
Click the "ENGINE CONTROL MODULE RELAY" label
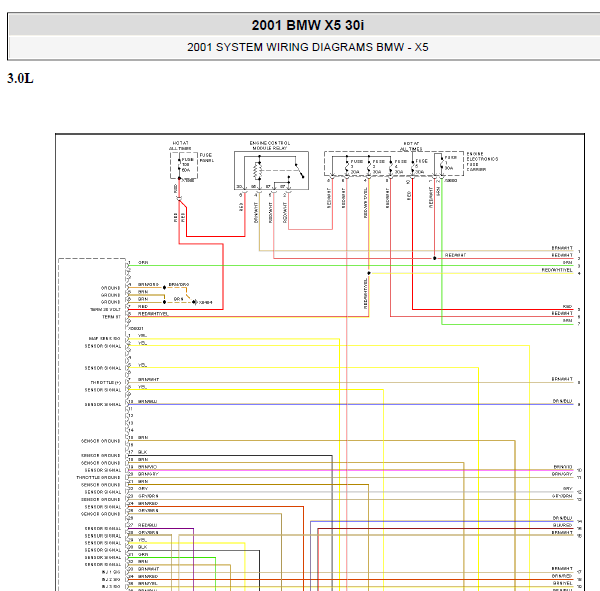270,145
